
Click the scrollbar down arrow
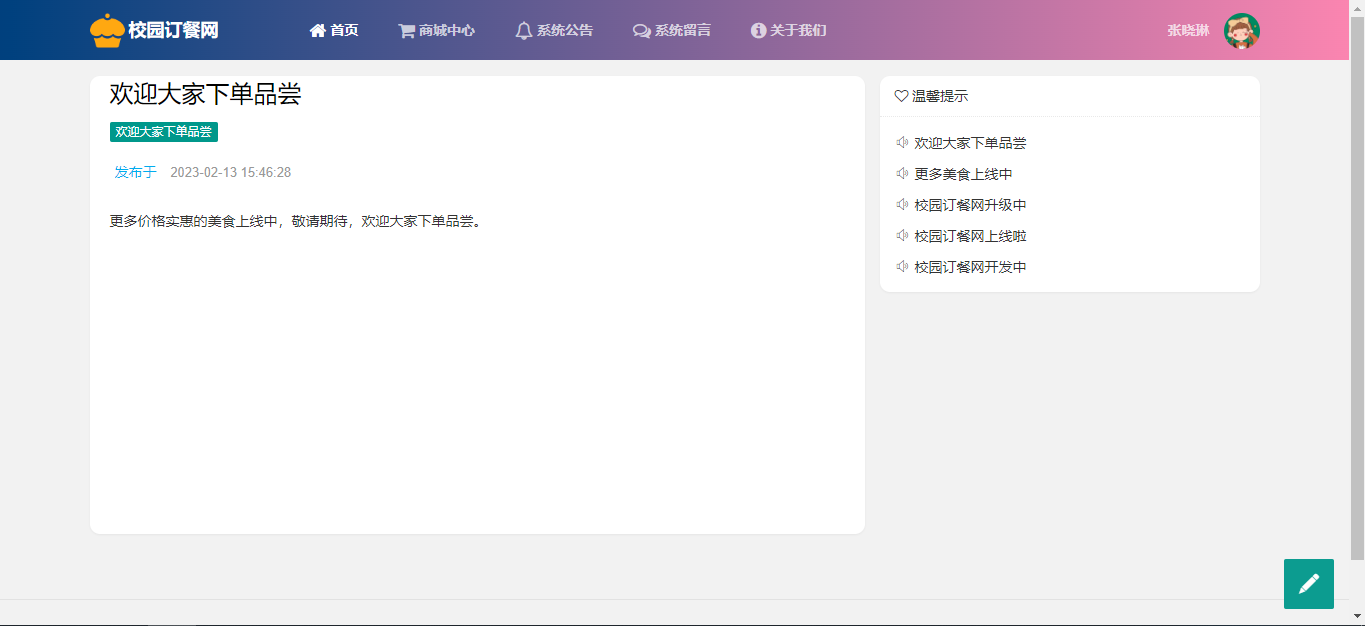point(1357,617)
